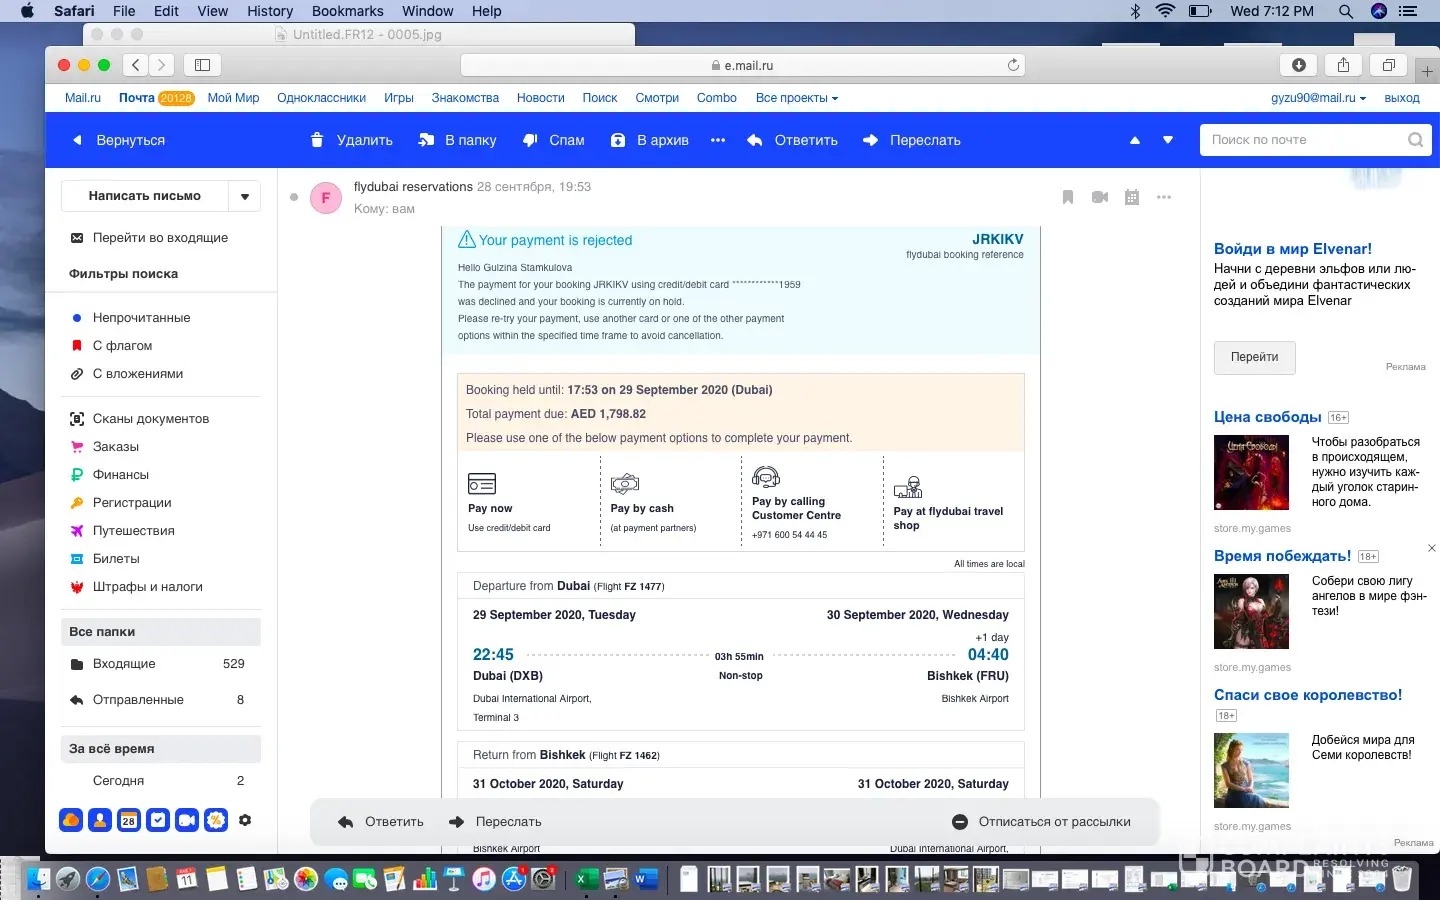Click the Delete (Удалить) trash icon
The image size is (1440, 900).
317,140
